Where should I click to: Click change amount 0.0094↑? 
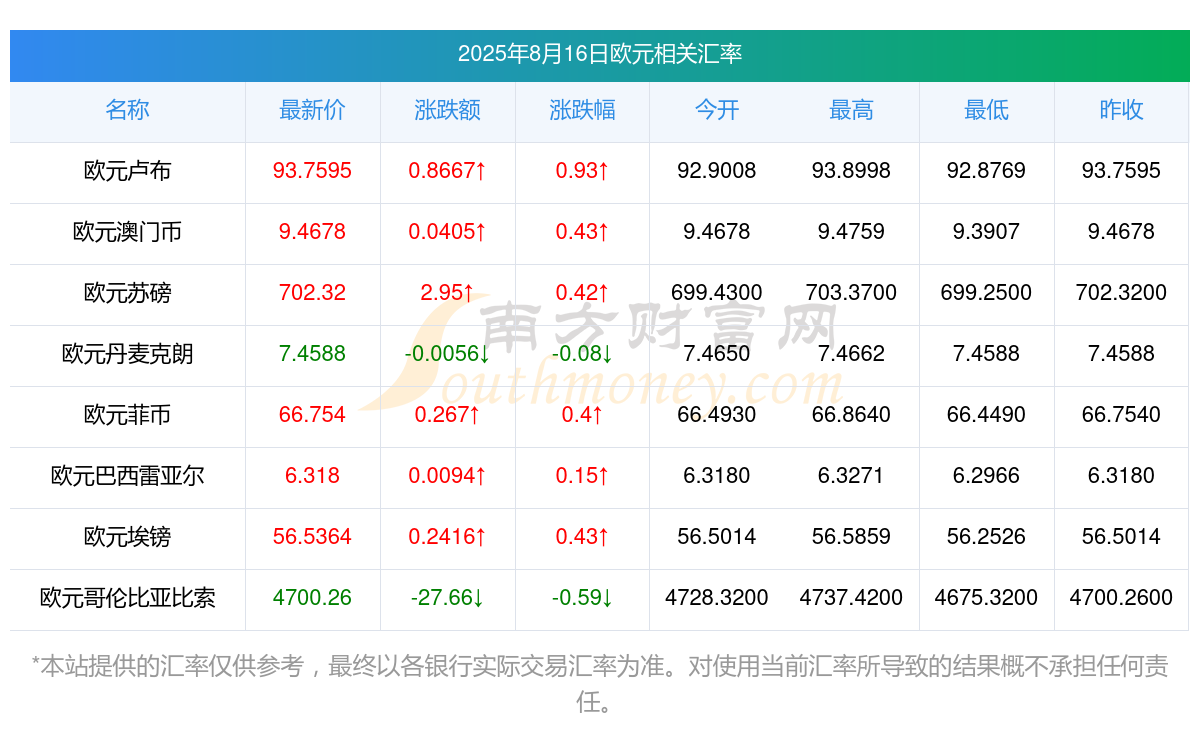click(447, 476)
